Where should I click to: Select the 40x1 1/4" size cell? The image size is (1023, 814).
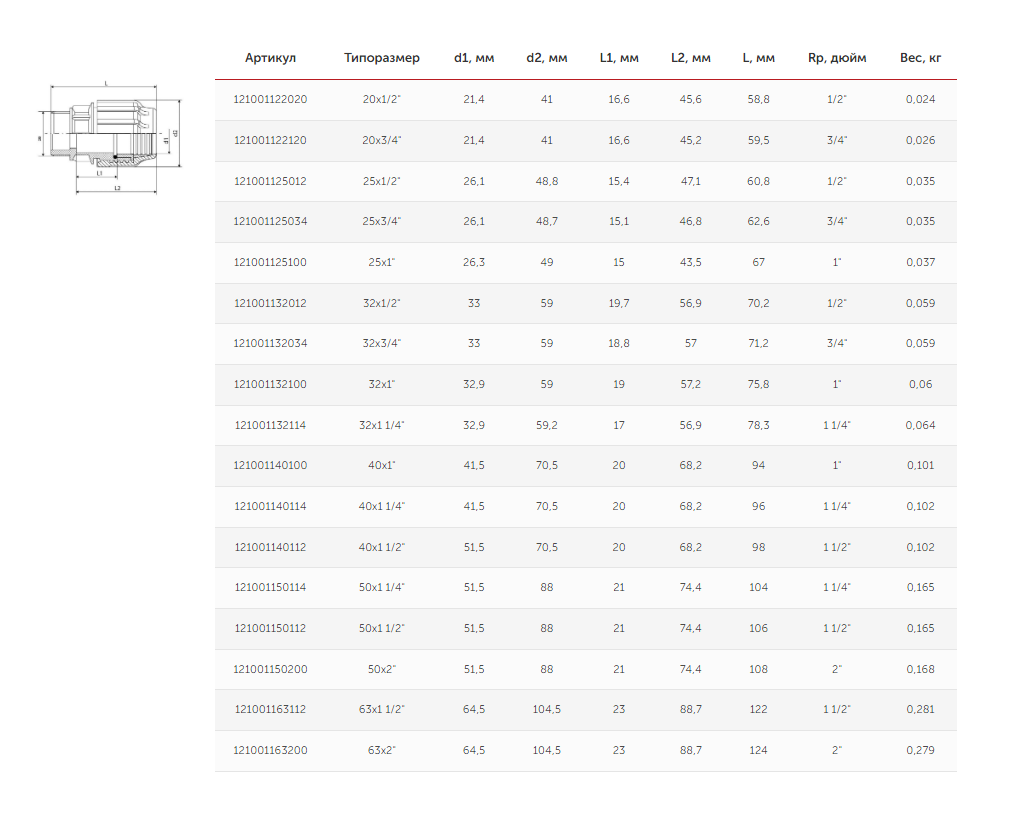382,506
